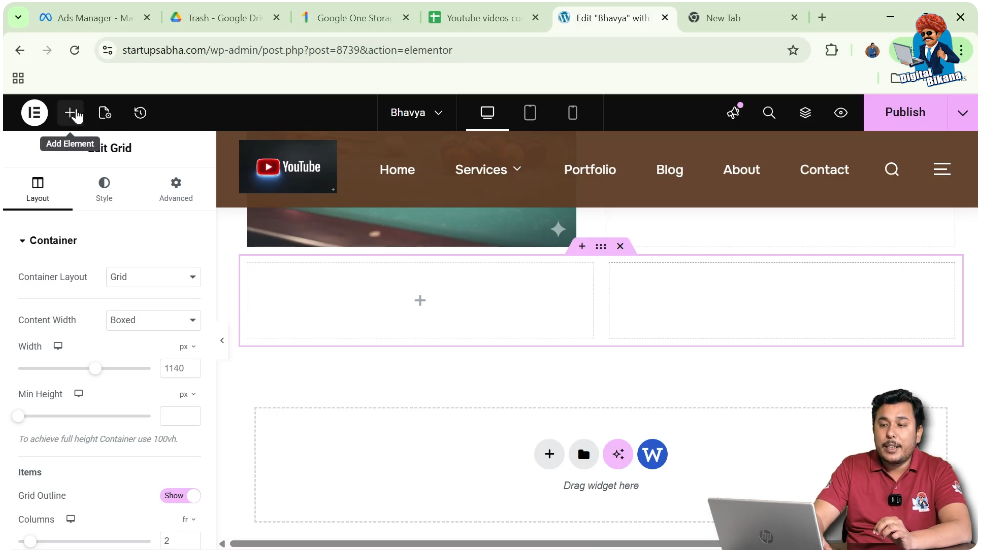Toggle the Grid Outline Show switch
Image resolution: width=983 pixels, height=553 pixels.
180,496
